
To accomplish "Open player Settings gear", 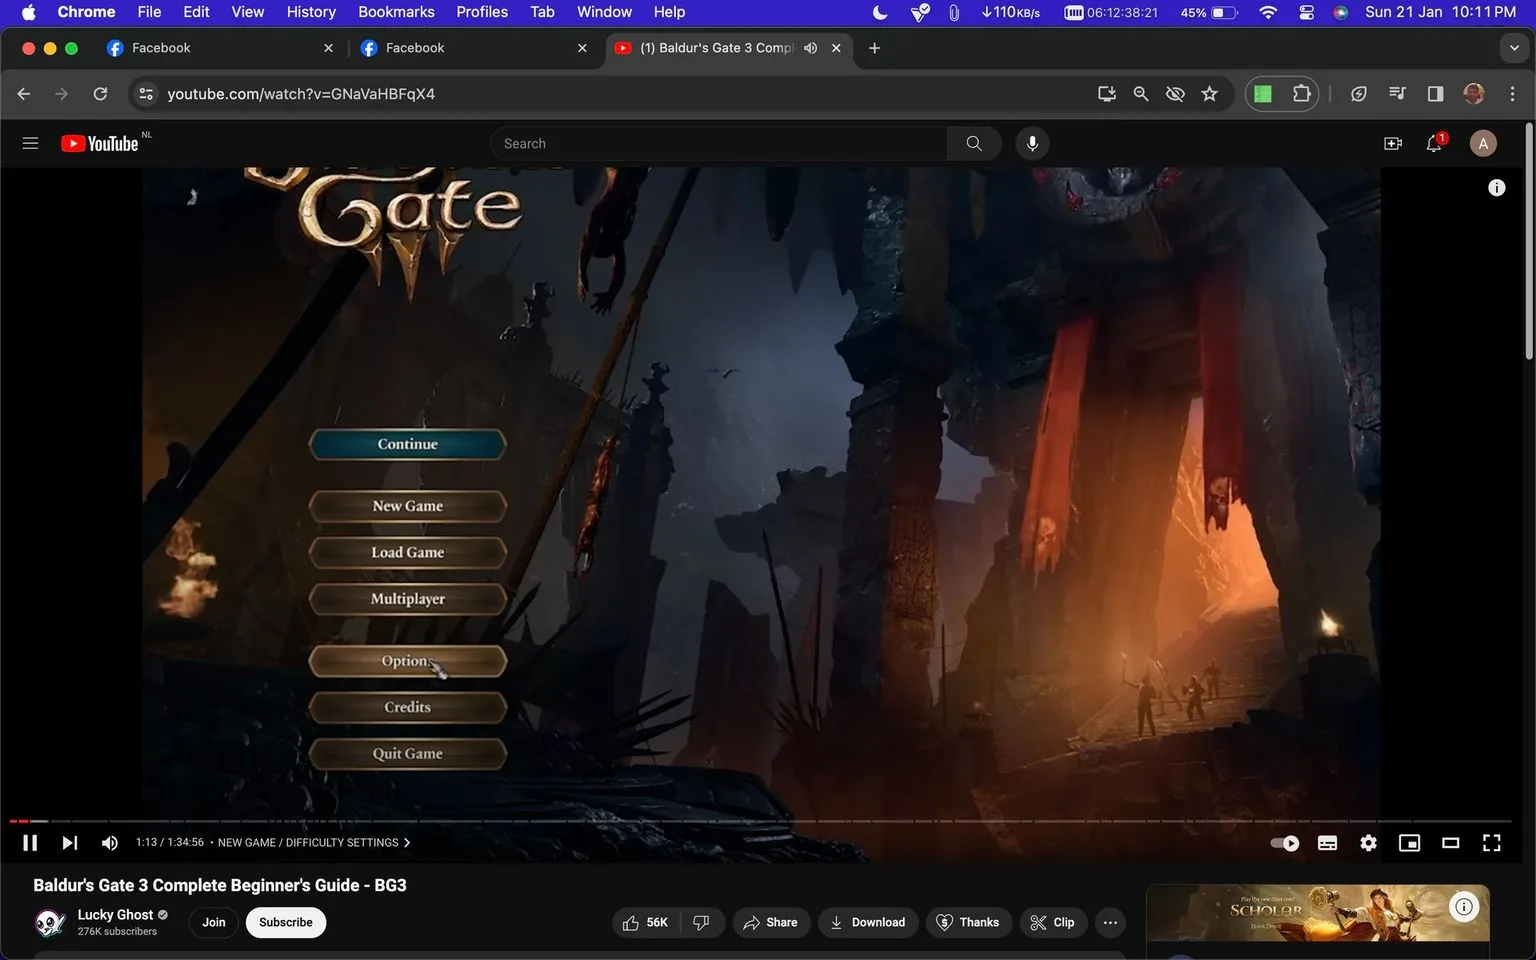I will point(1368,842).
